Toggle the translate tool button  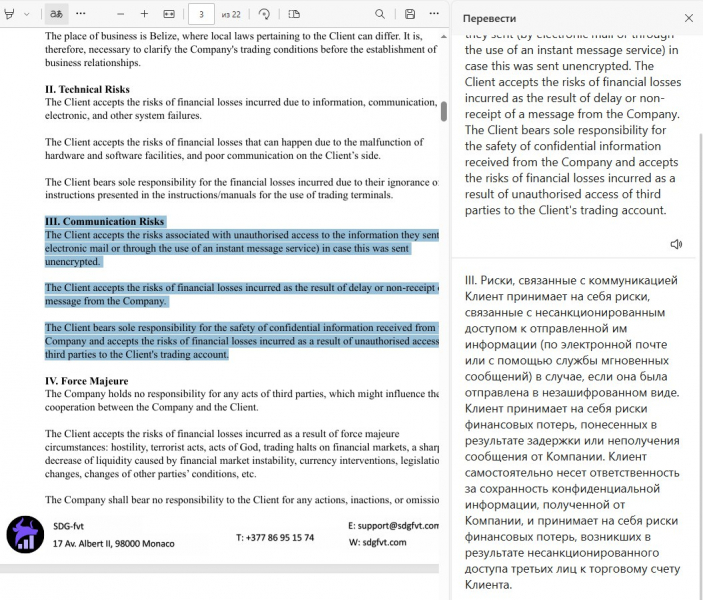tap(56, 14)
